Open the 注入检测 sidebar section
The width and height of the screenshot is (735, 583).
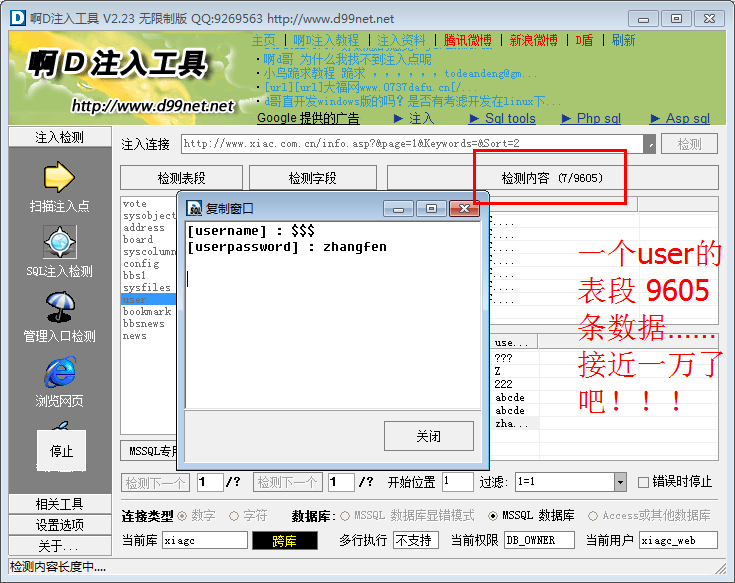(60, 137)
